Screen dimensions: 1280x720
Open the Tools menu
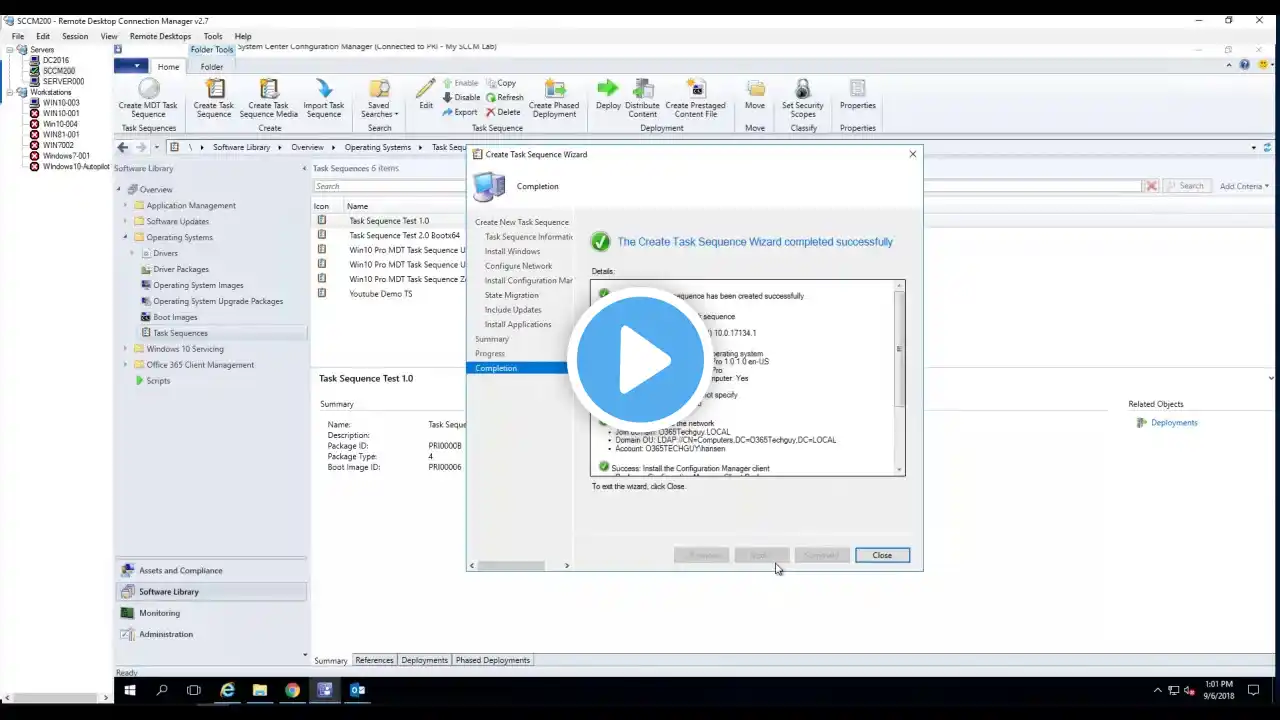tap(213, 36)
